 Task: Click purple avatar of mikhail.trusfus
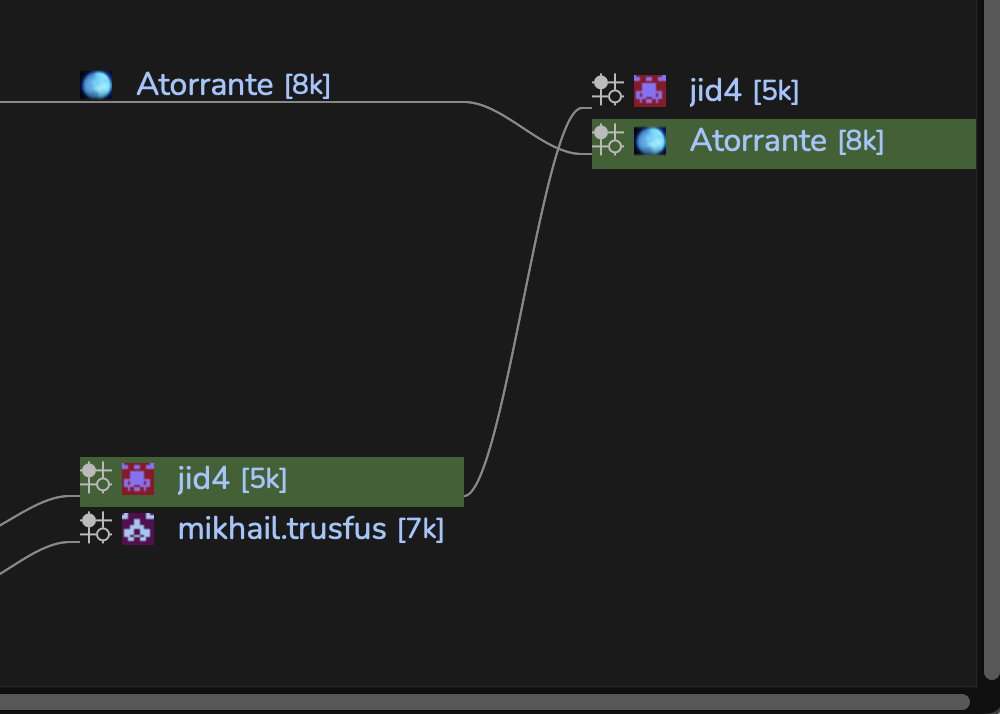tap(138, 528)
